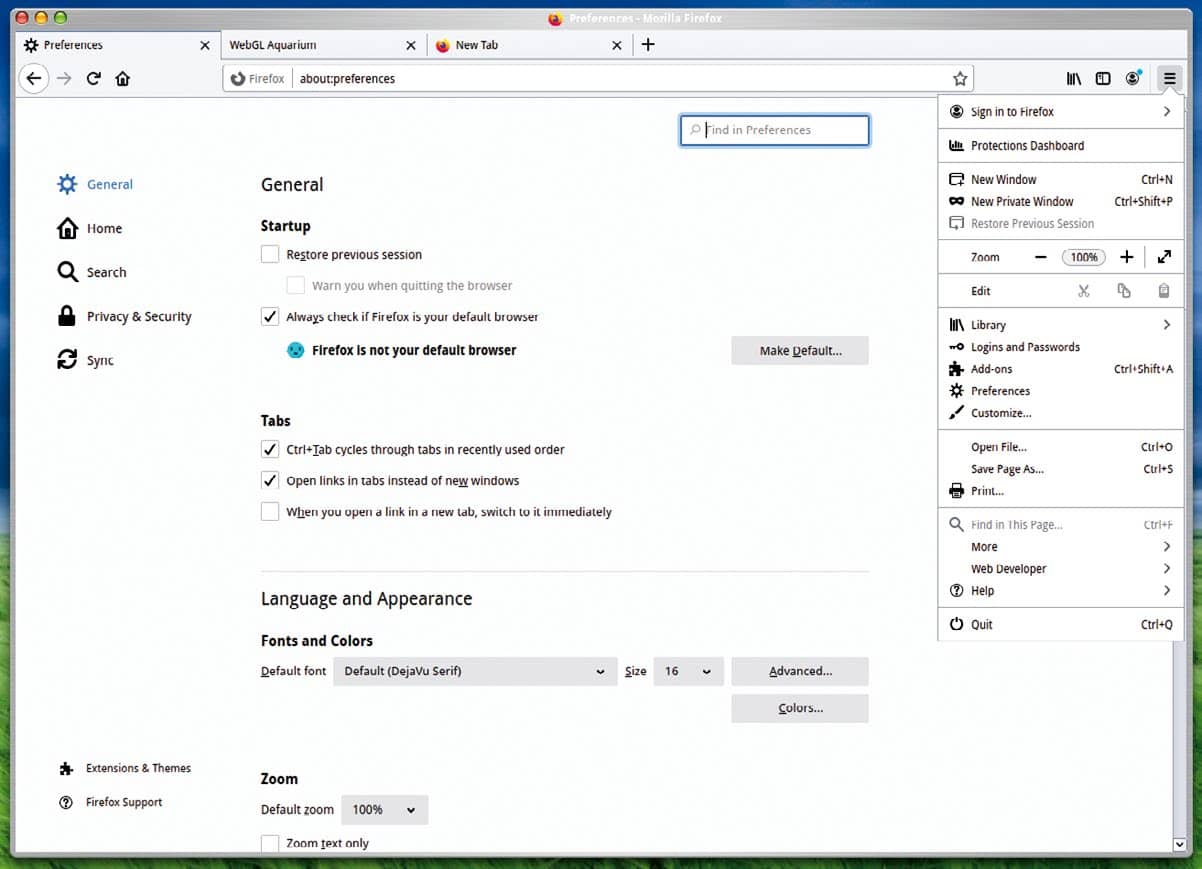Open the Library toolbar icon
This screenshot has height=869, width=1202.
click(1074, 78)
